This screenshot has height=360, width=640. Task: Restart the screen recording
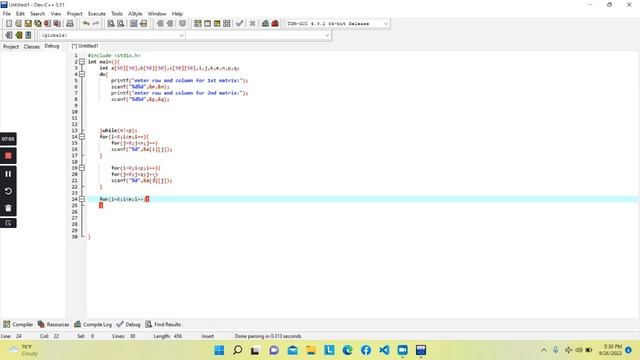point(8,191)
